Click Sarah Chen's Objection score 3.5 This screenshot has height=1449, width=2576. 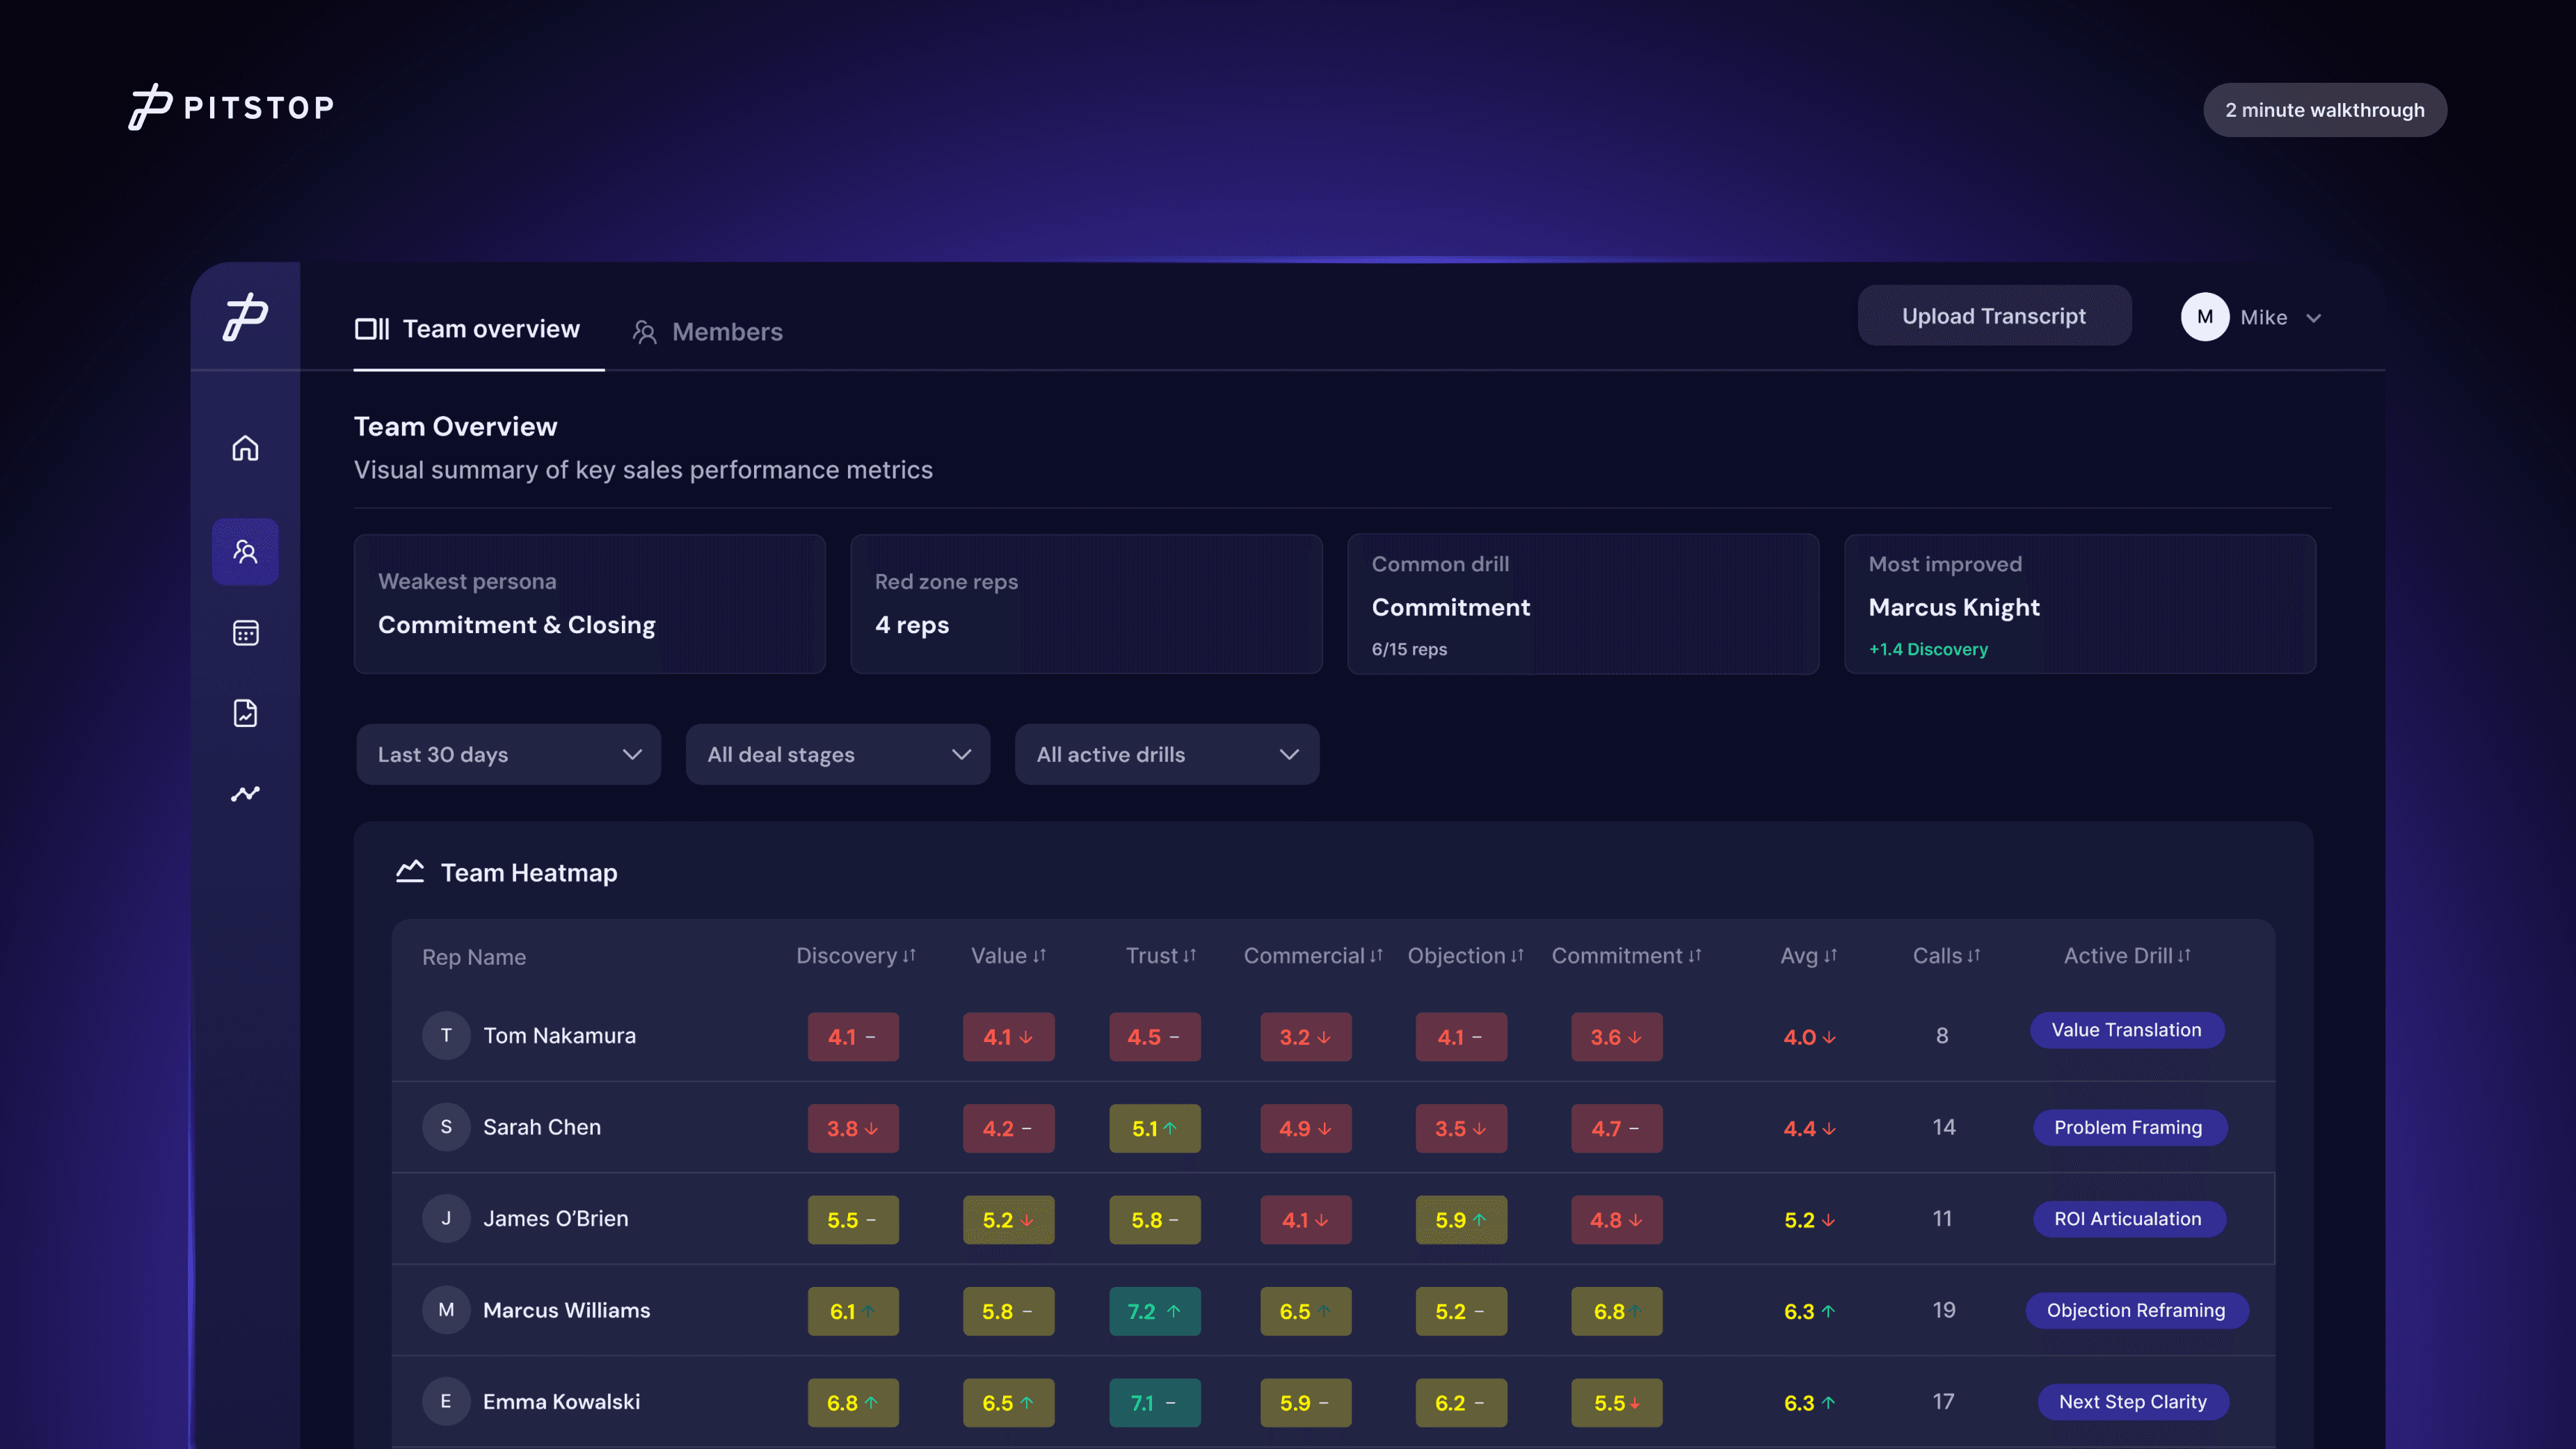(1461, 1129)
